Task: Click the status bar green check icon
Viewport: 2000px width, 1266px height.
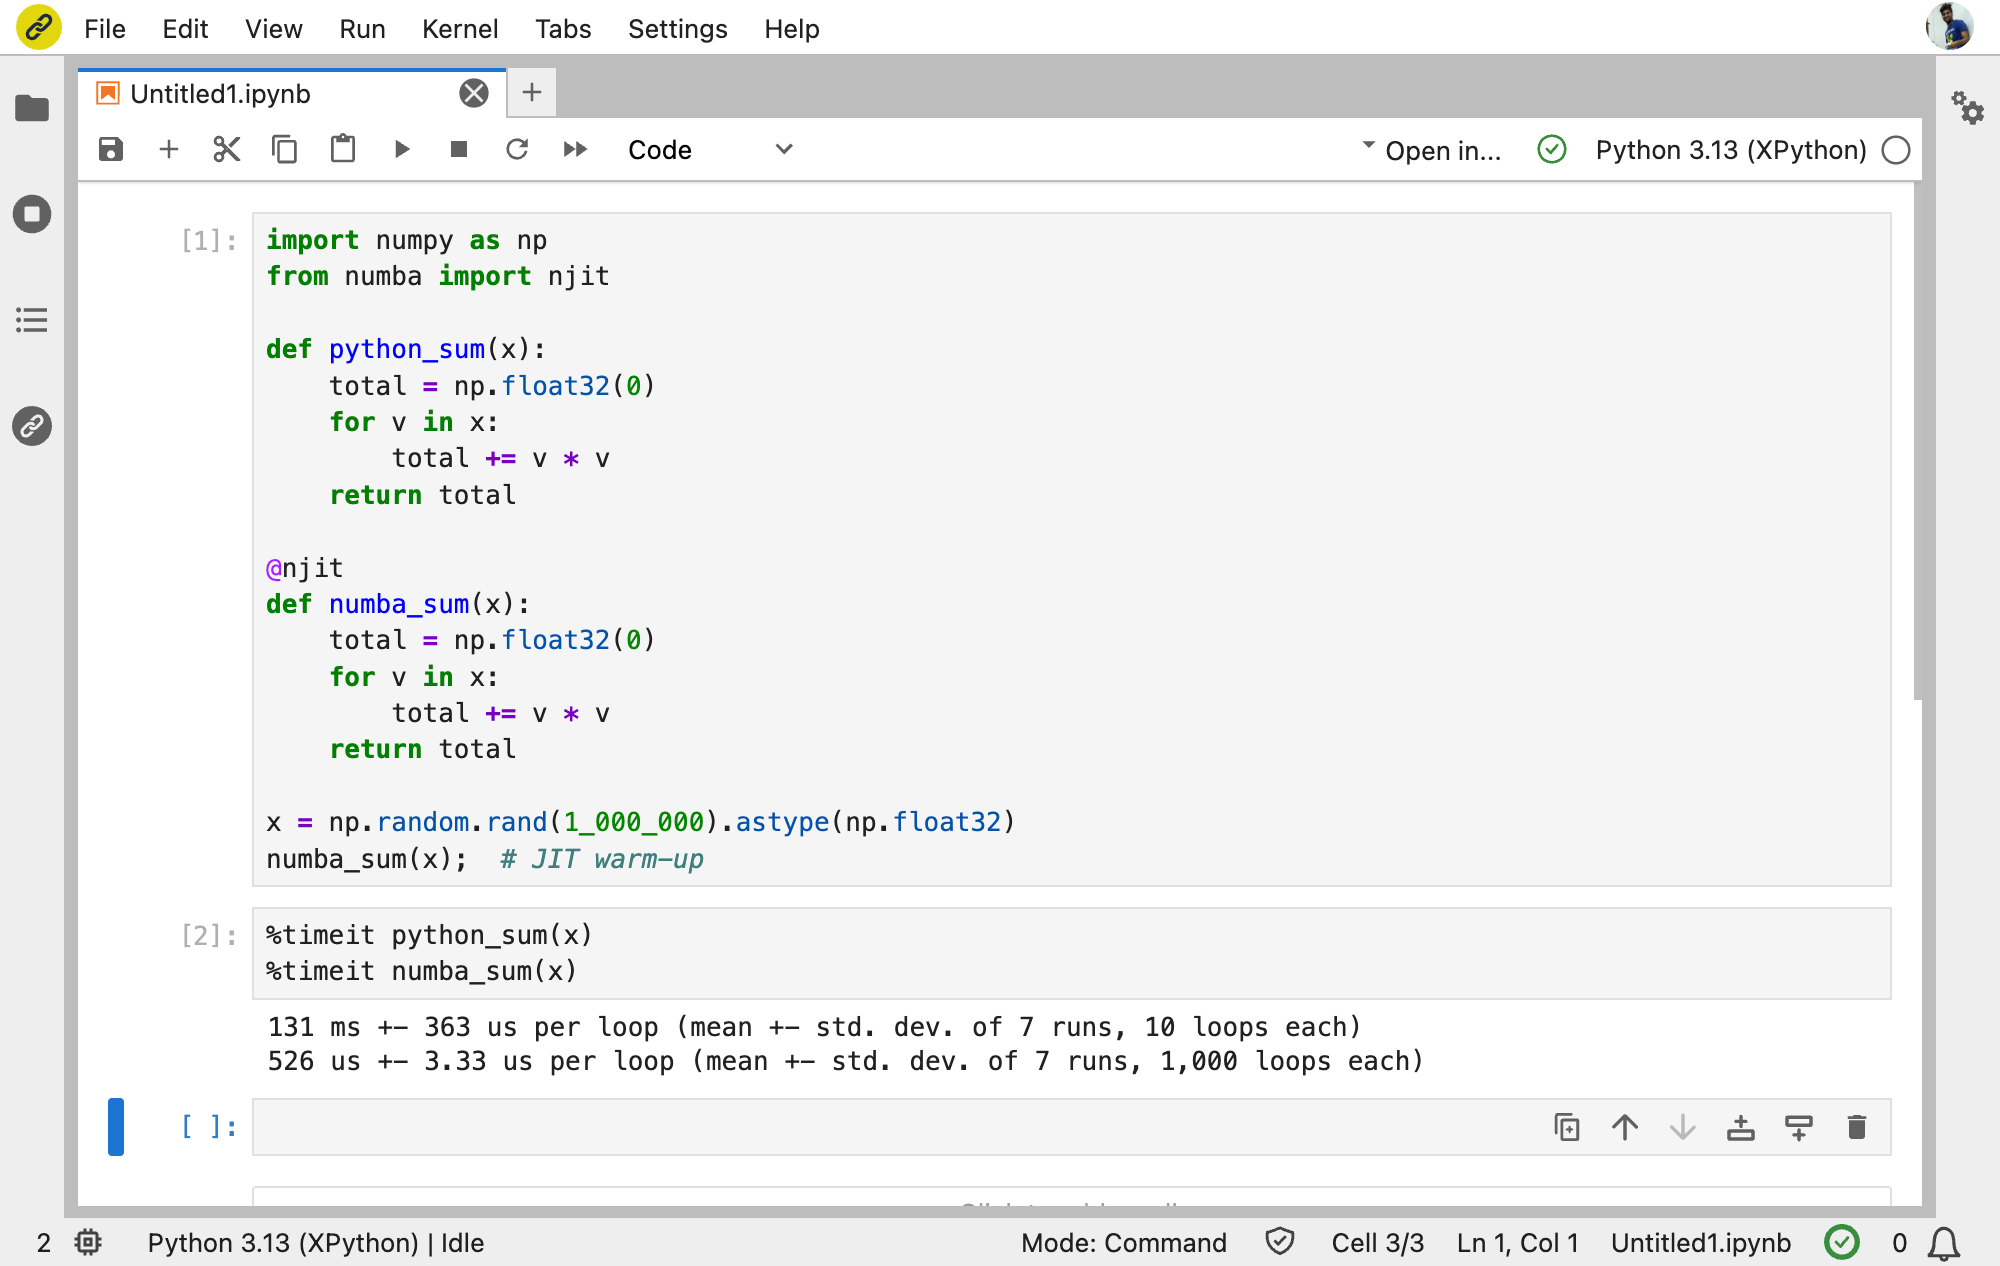Action: pos(1841,1242)
